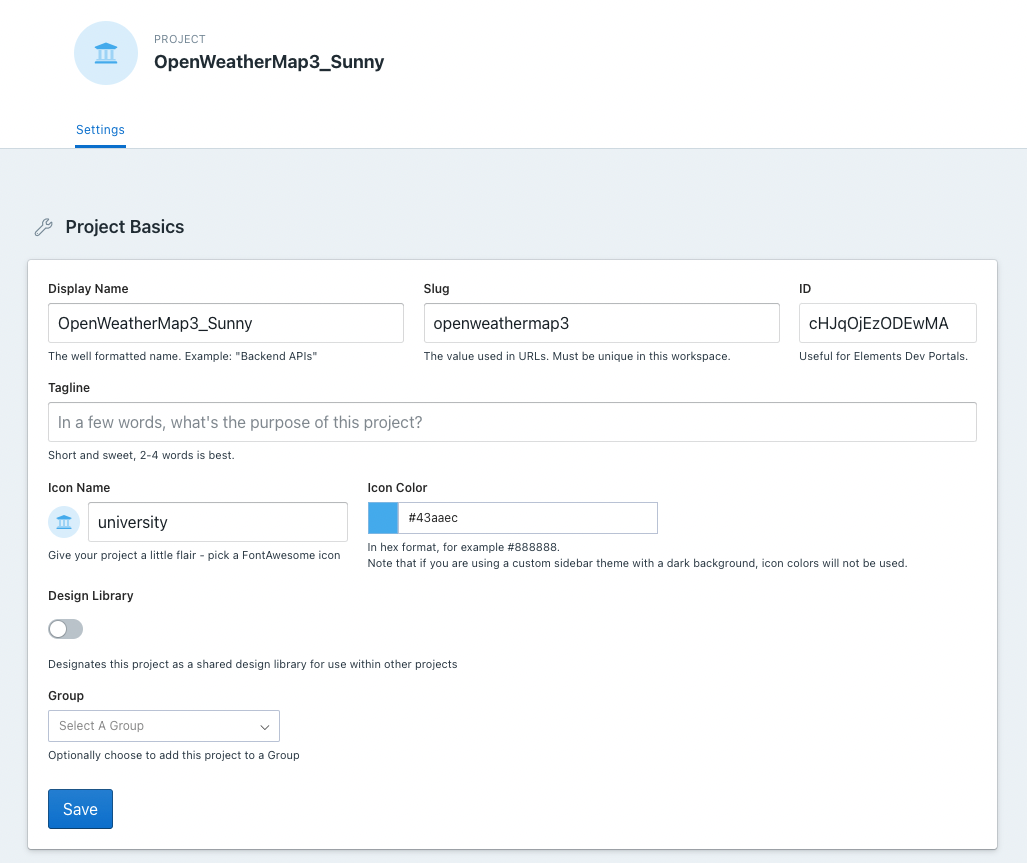
Task: Open the Settings tab
Action: point(100,130)
